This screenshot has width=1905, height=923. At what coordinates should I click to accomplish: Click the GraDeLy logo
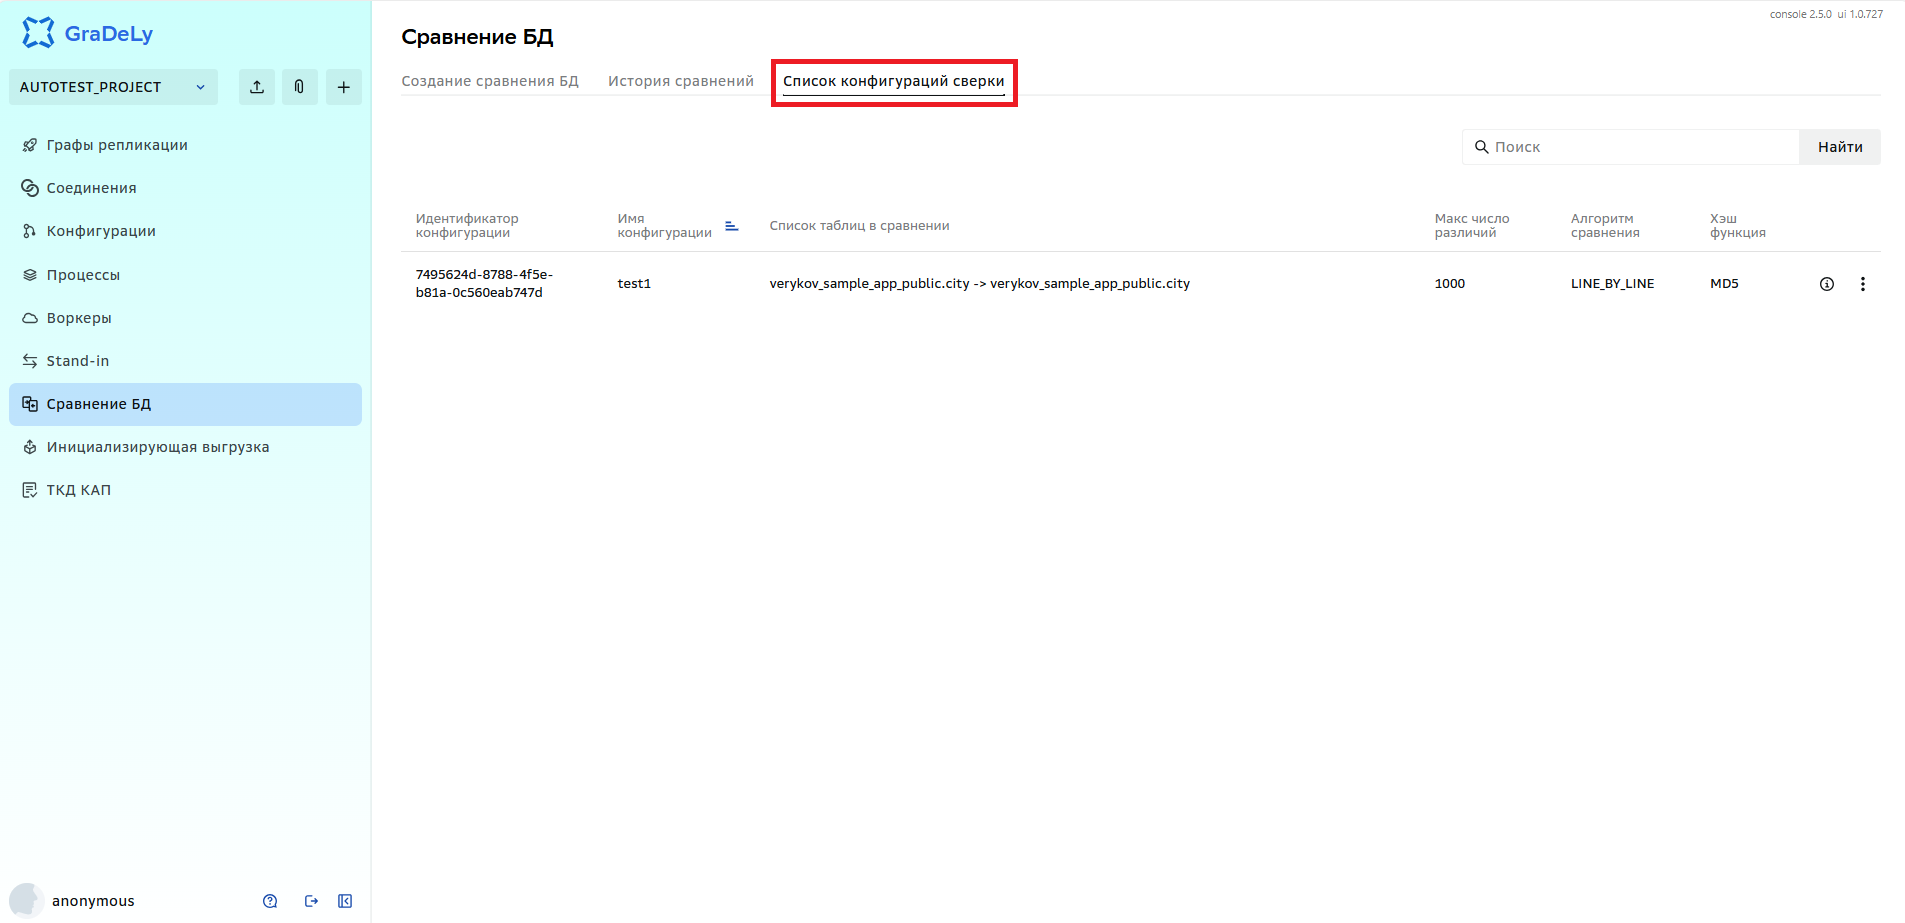[x=87, y=33]
